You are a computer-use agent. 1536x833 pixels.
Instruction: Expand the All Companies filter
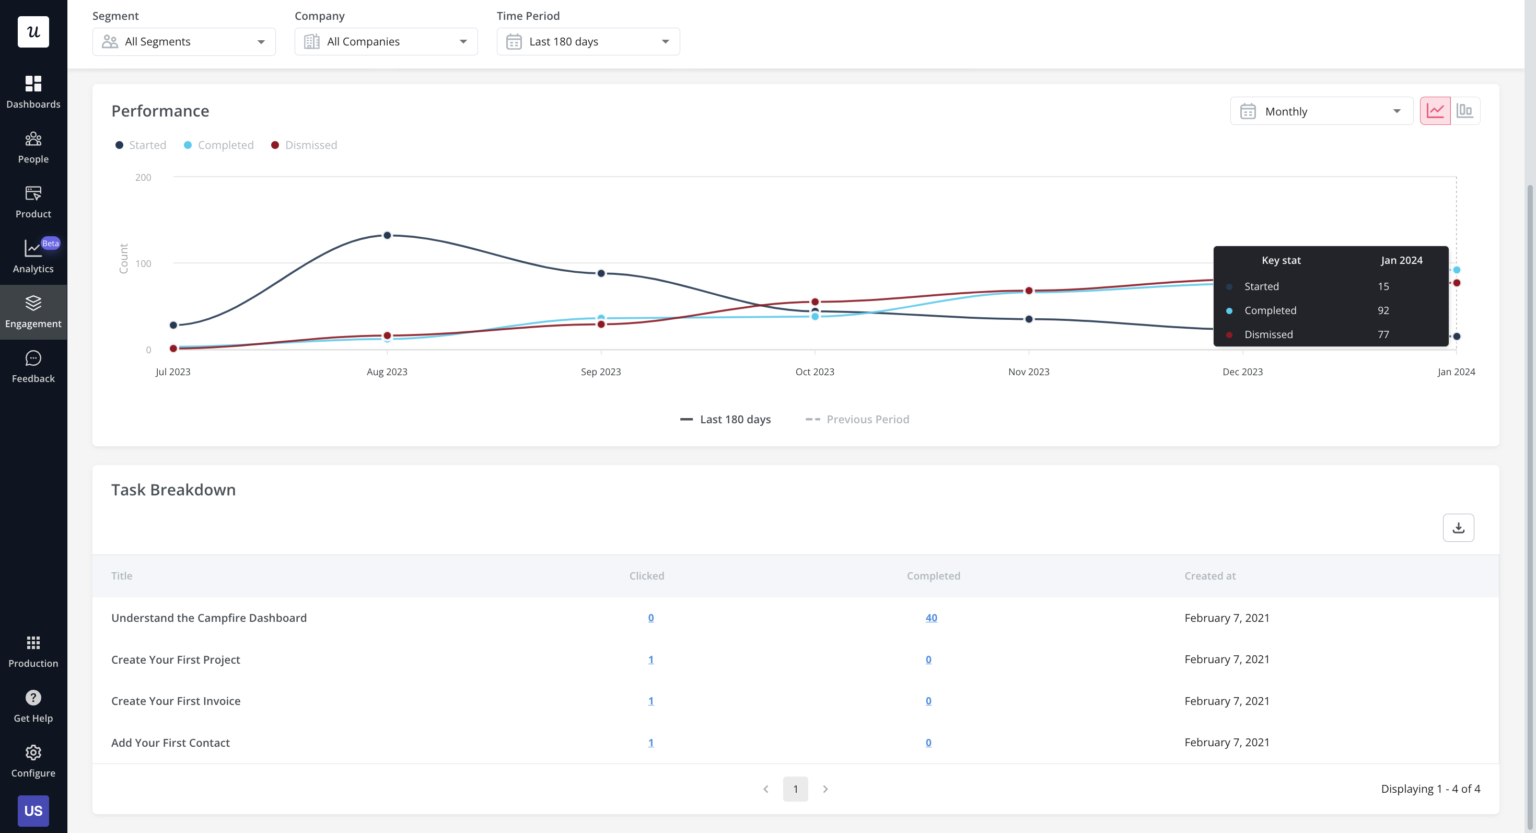point(385,41)
